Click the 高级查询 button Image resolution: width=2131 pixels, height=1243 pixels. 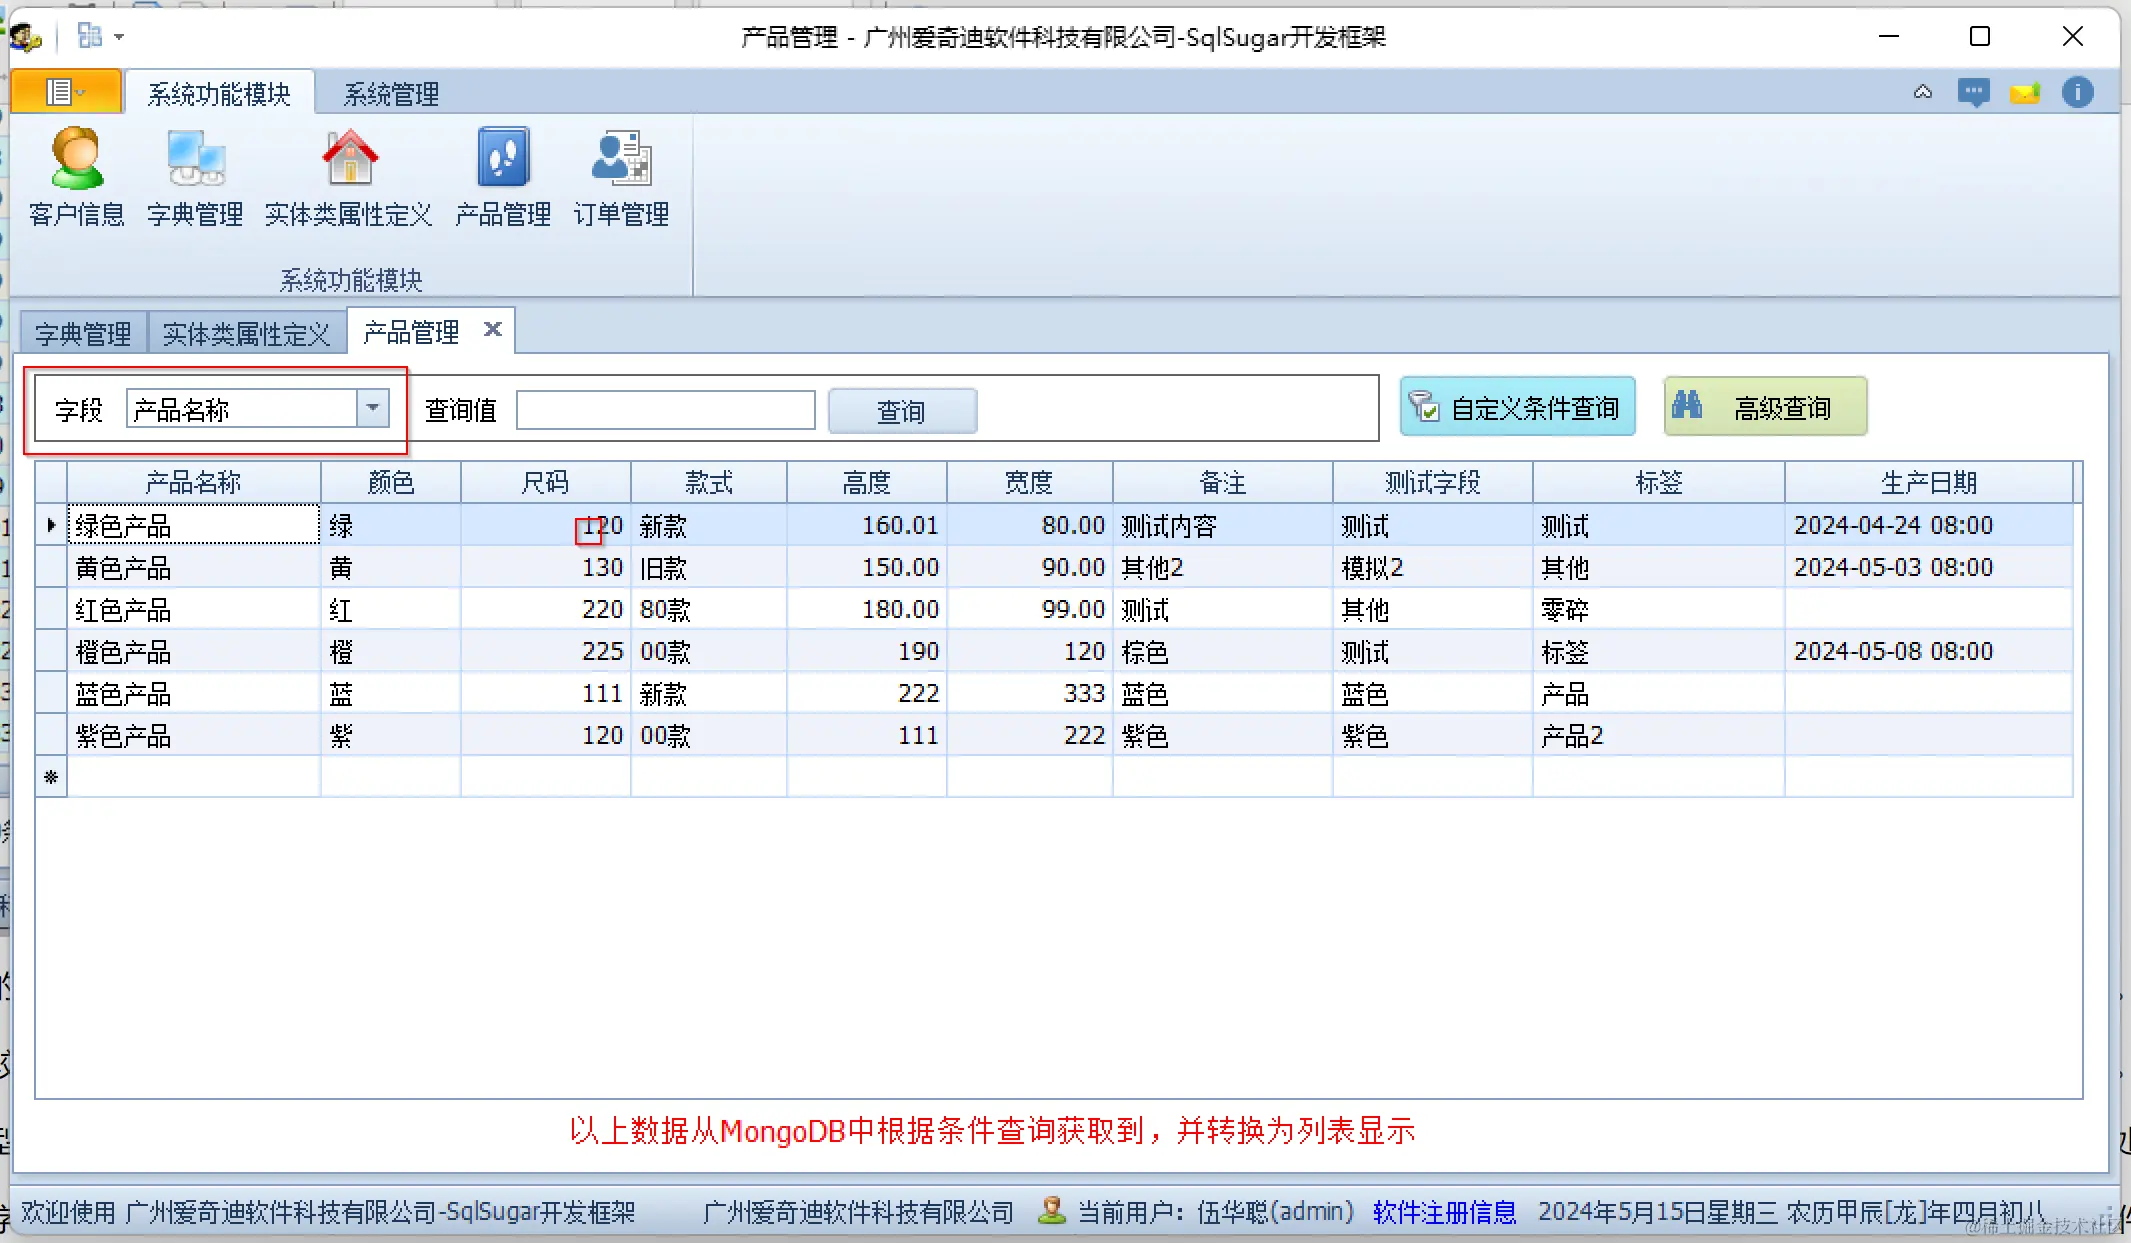1764,407
